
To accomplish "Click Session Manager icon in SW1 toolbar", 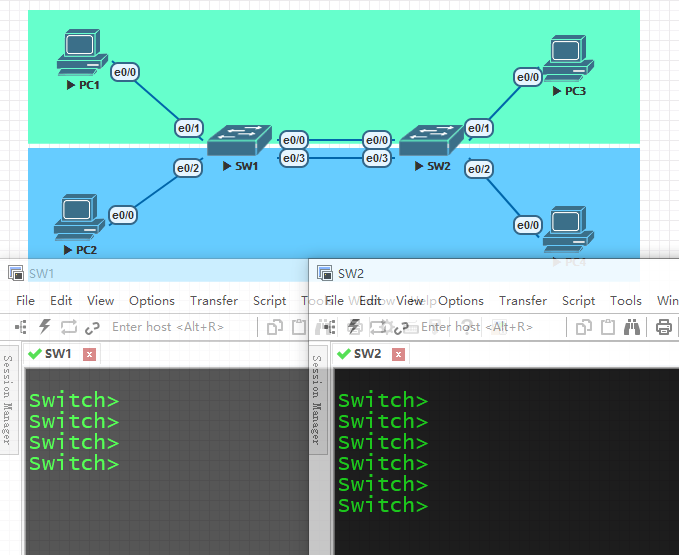I will (x=21, y=327).
